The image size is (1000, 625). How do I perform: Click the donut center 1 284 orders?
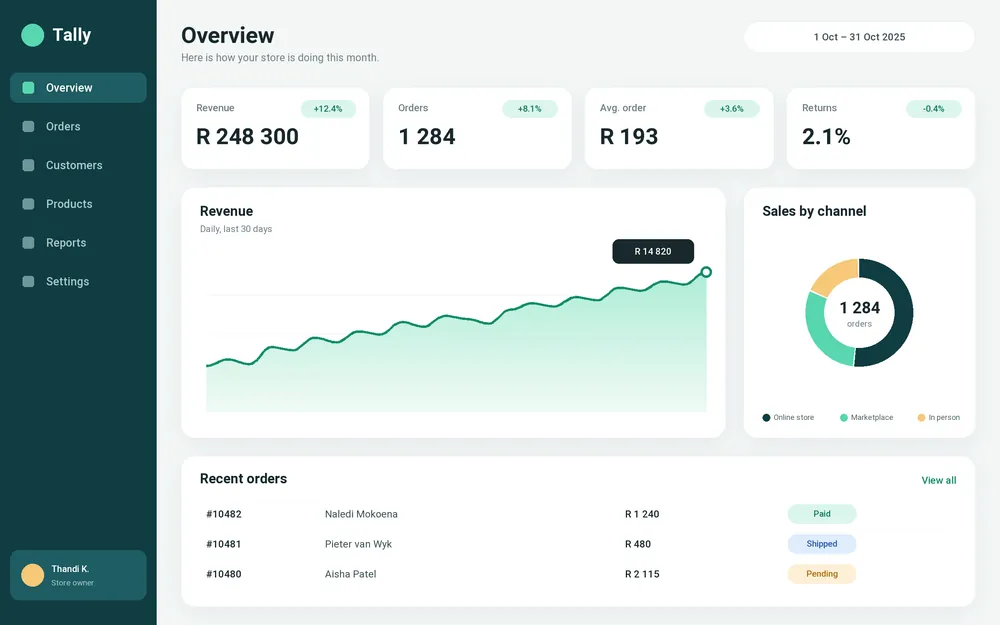coord(859,314)
